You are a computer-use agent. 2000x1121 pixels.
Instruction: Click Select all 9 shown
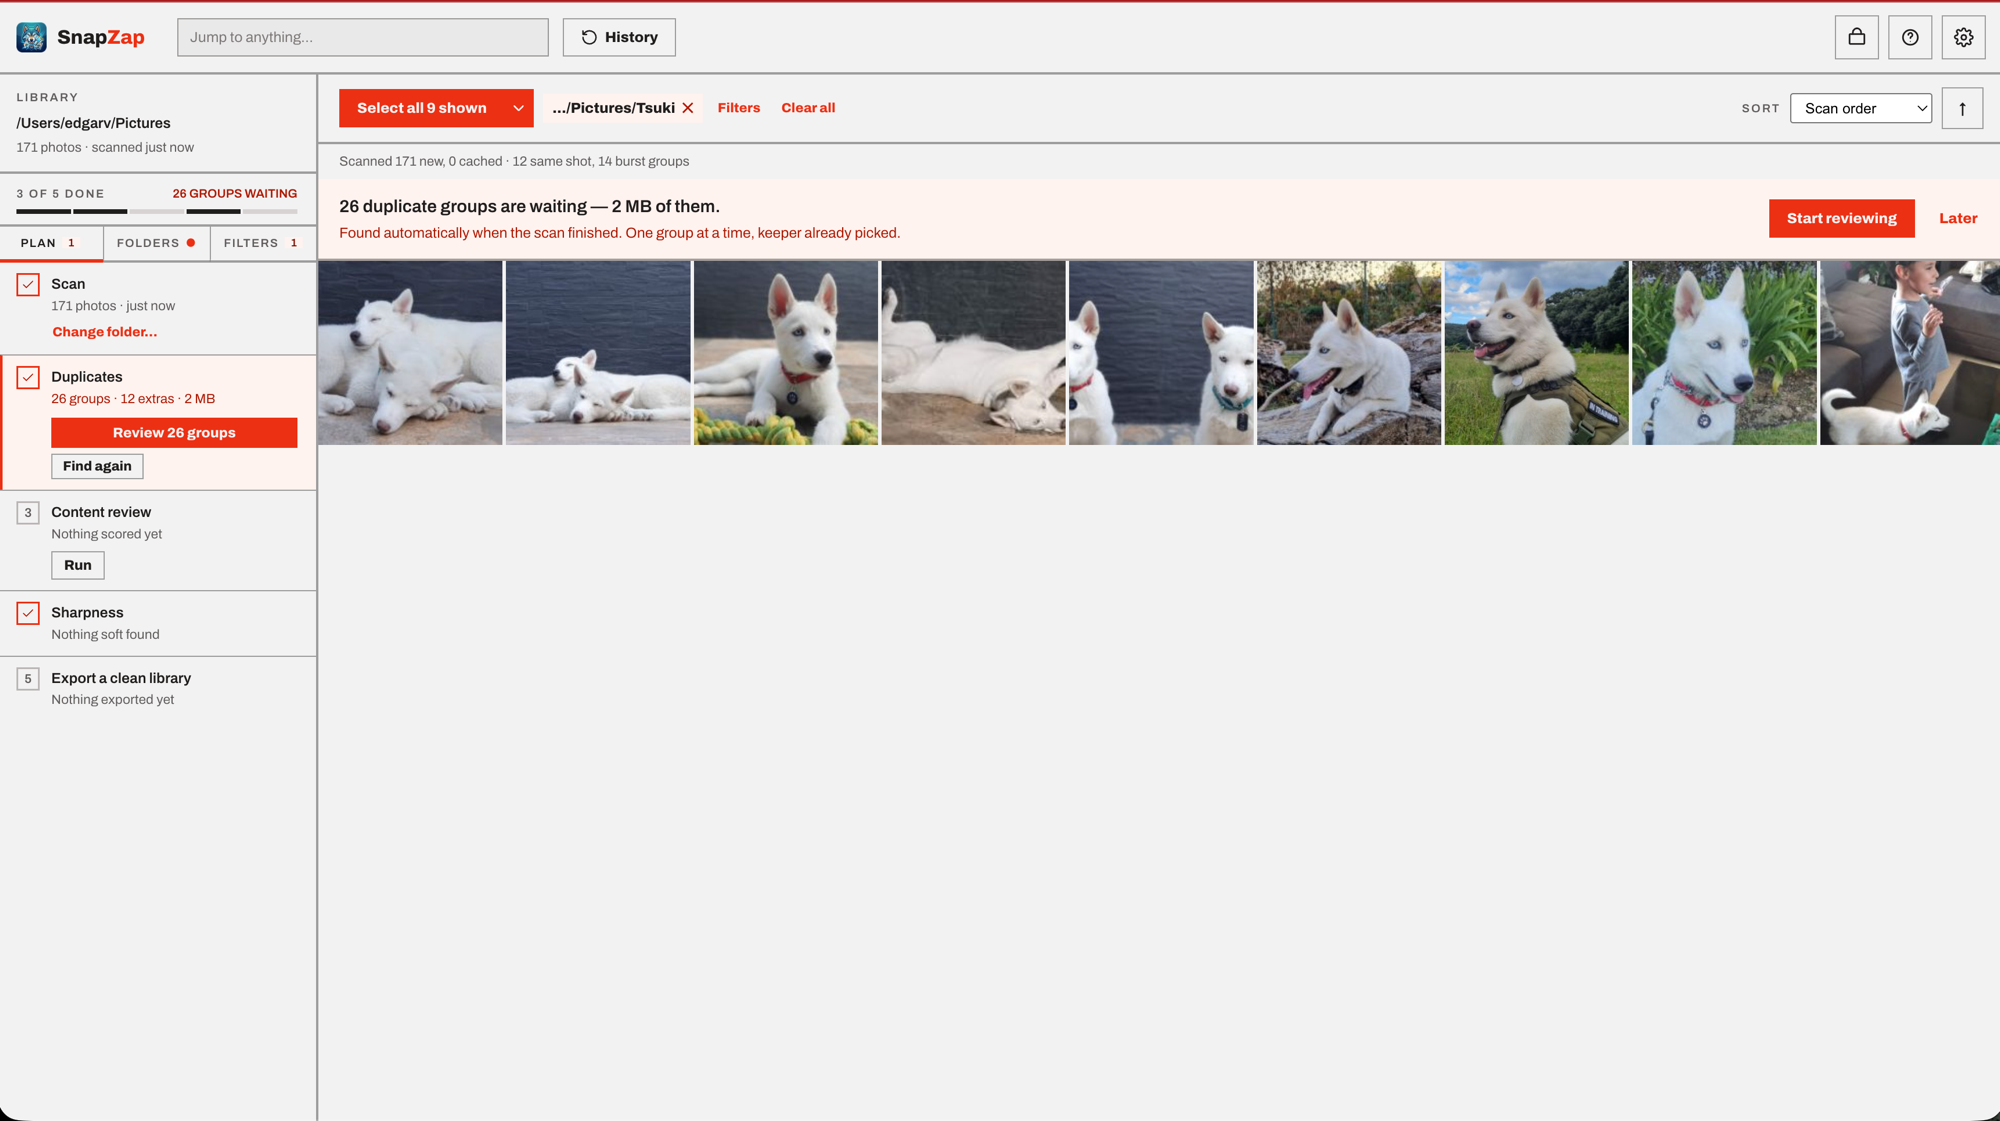(x=422, y=108)
